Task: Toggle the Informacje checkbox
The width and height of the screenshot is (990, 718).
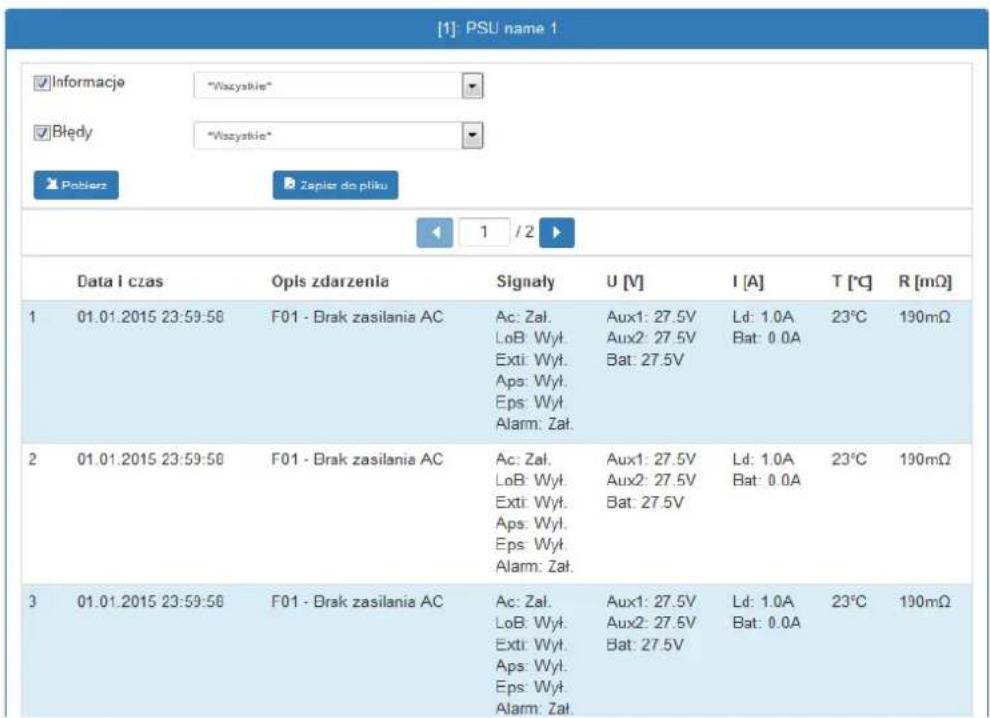Action: coord(42,83)
